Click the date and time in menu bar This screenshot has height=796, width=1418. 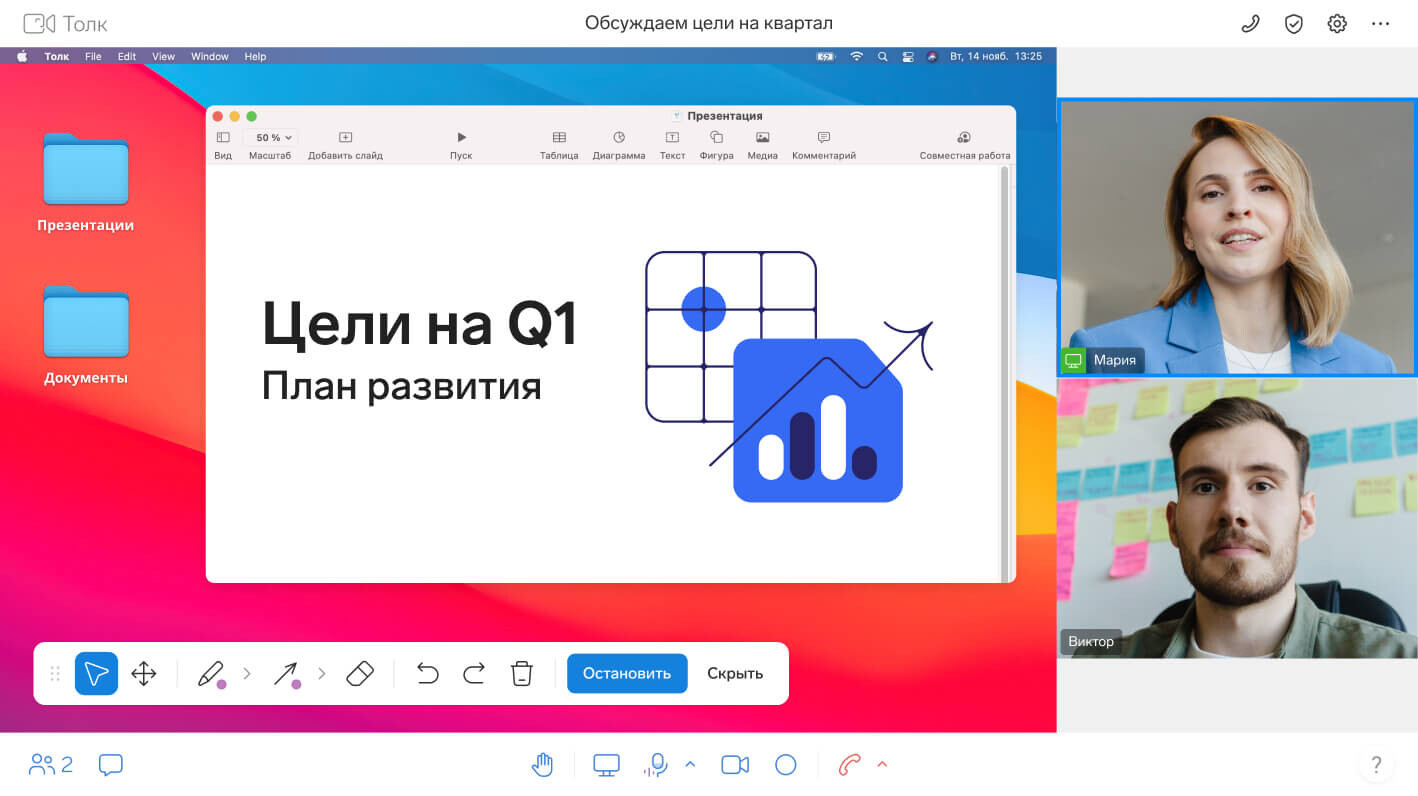click(x=996, y=57)
